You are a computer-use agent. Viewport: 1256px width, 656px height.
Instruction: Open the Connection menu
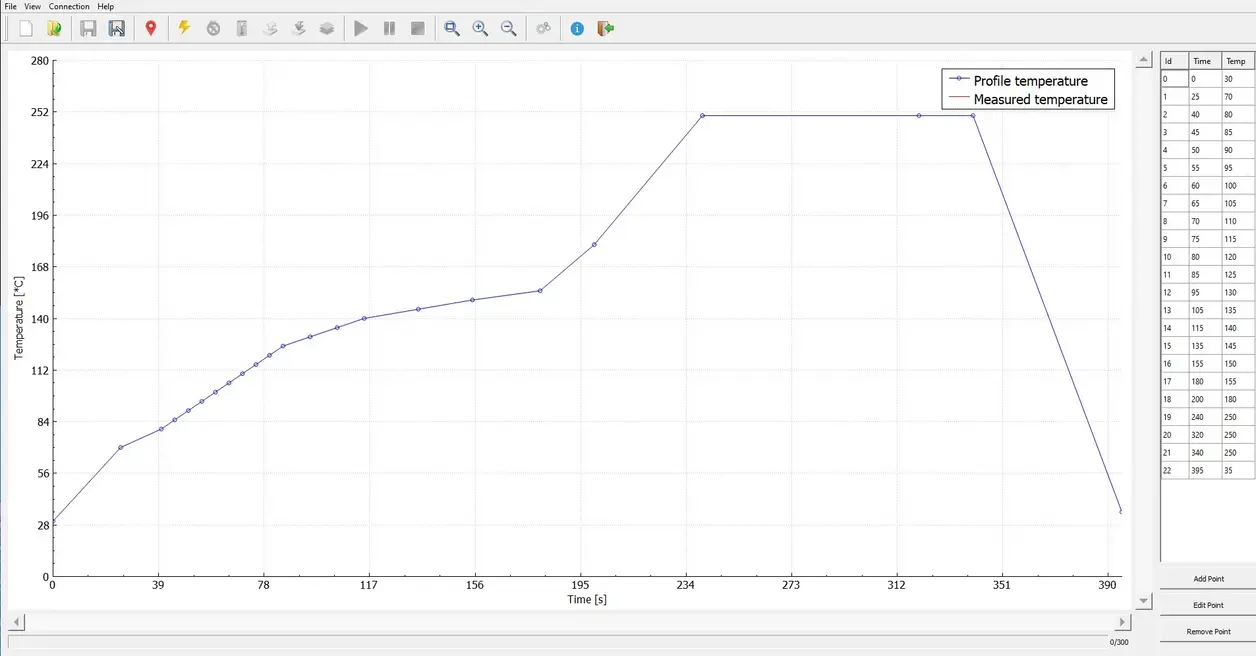[69, 6]
